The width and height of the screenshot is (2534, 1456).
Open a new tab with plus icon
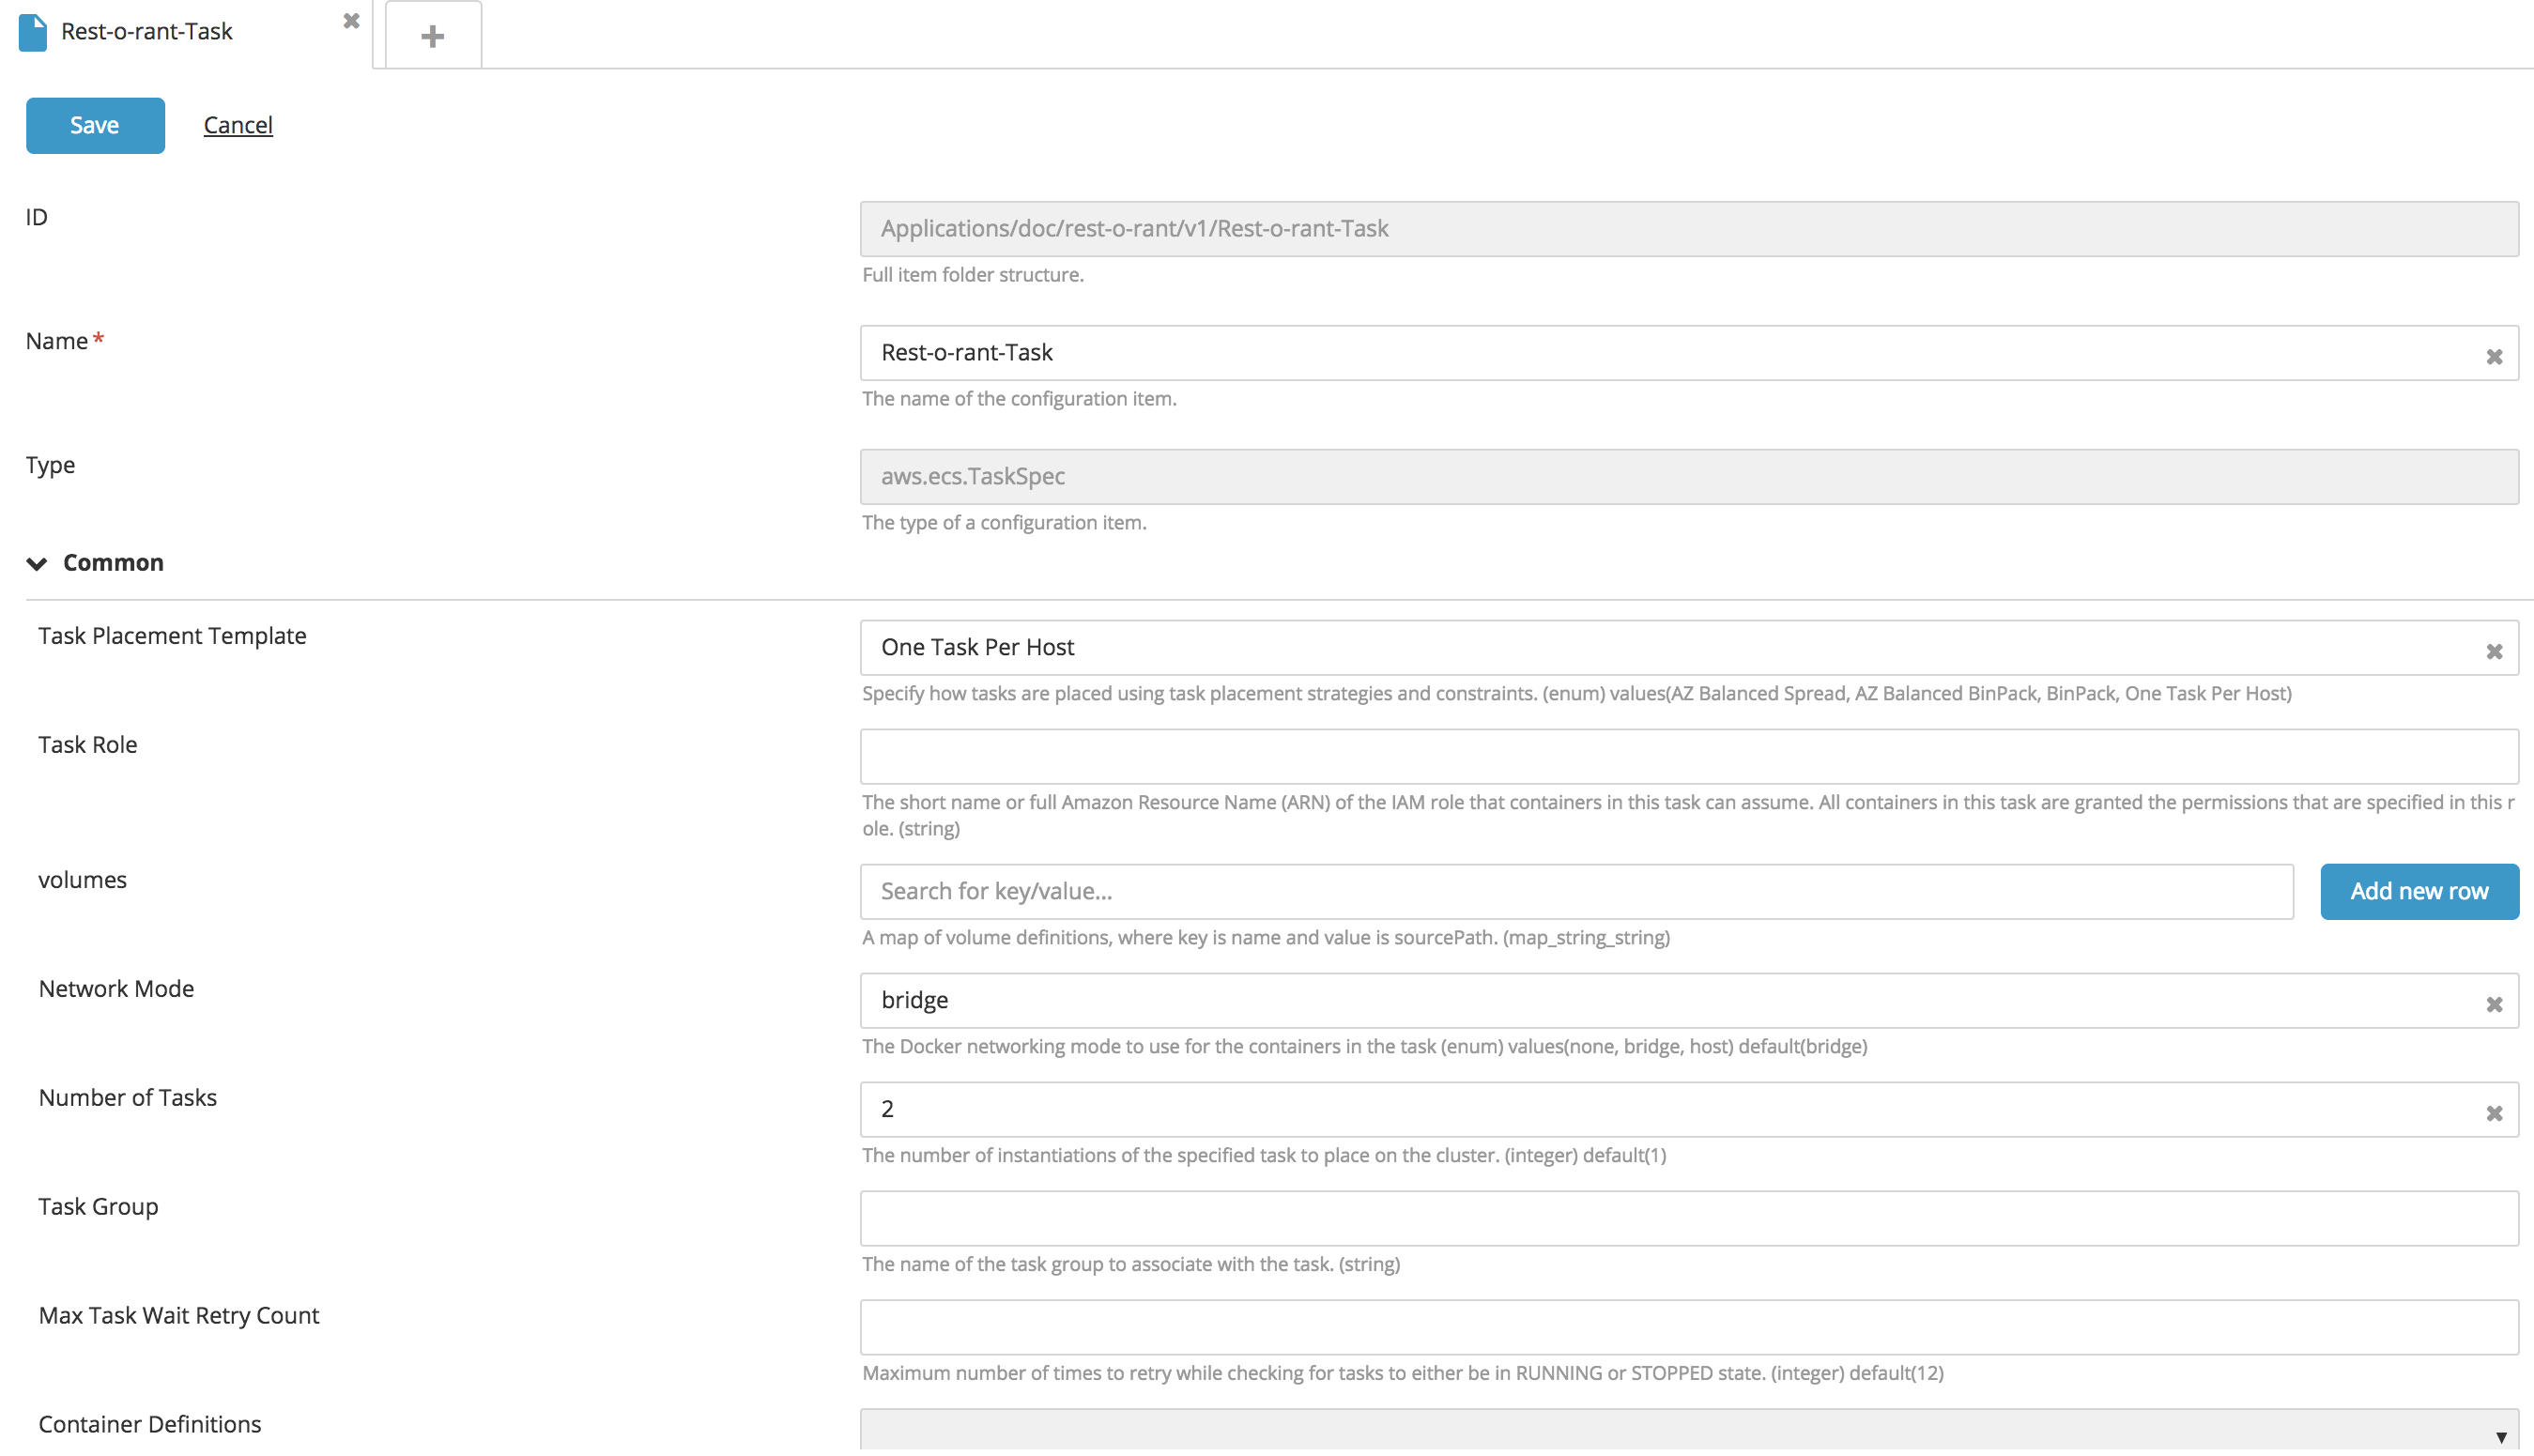tap(432, 36)
